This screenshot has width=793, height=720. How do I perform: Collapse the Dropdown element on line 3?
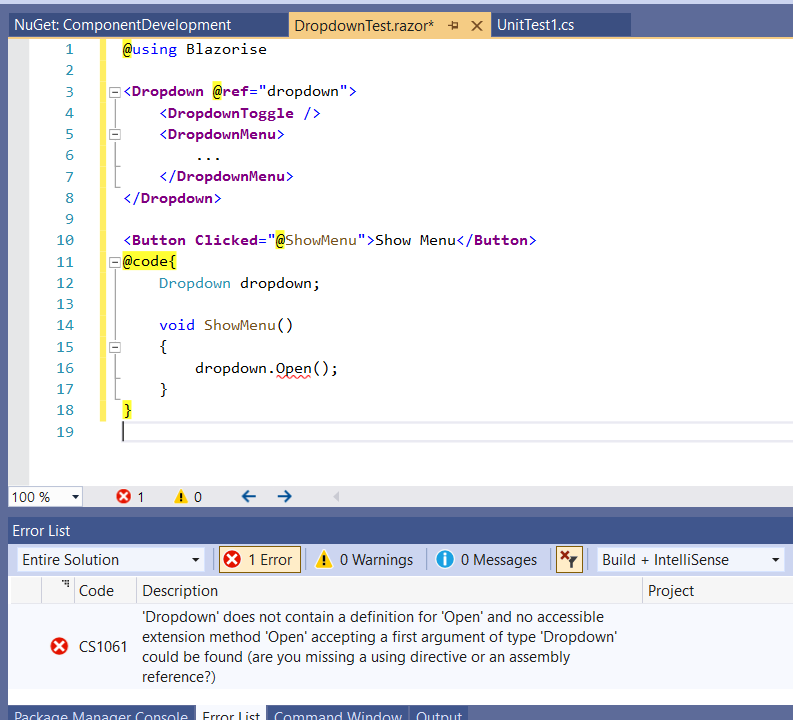point(115,92)
